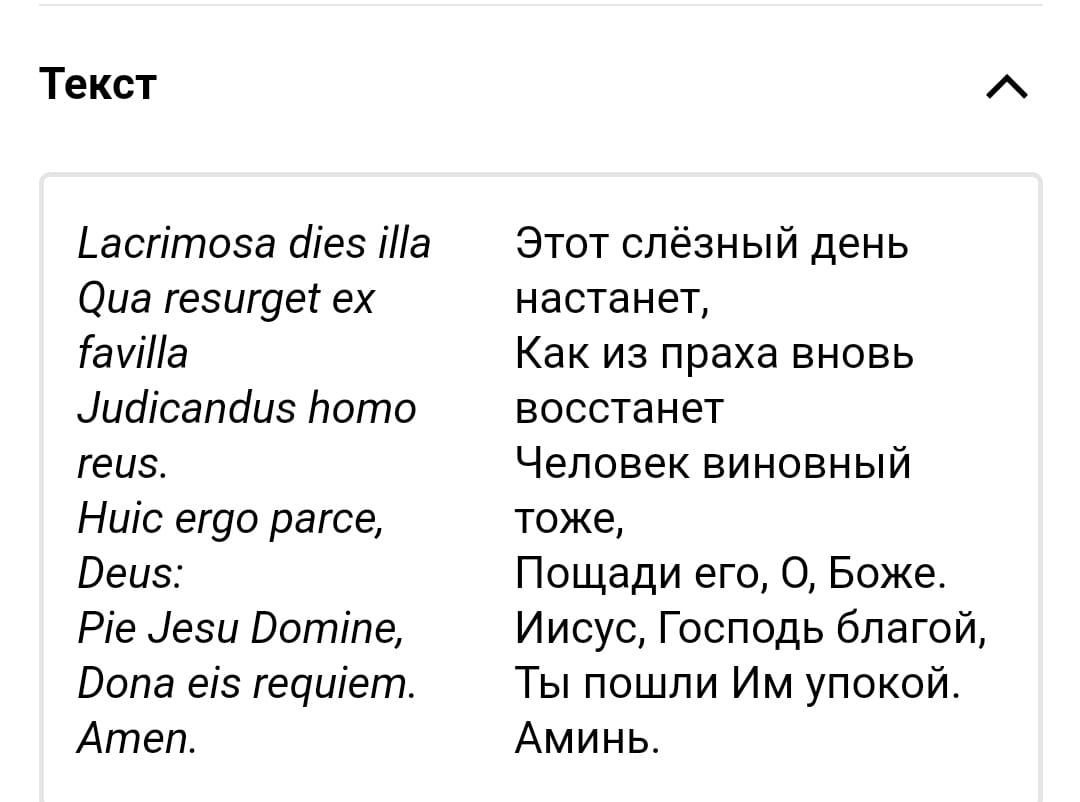Click the line 'Qua resurget ex'
This screenshot has height=802, width=1080.
point(225,298)
